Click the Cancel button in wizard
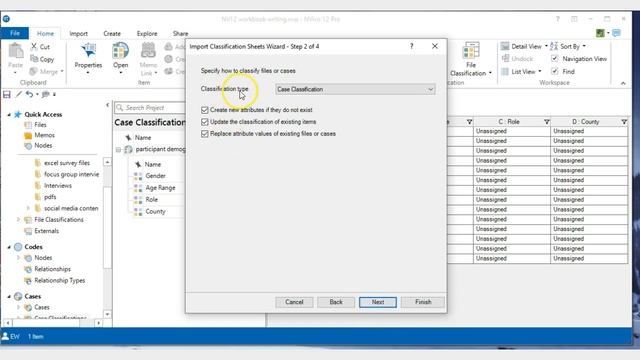 (x=294, y=302)
